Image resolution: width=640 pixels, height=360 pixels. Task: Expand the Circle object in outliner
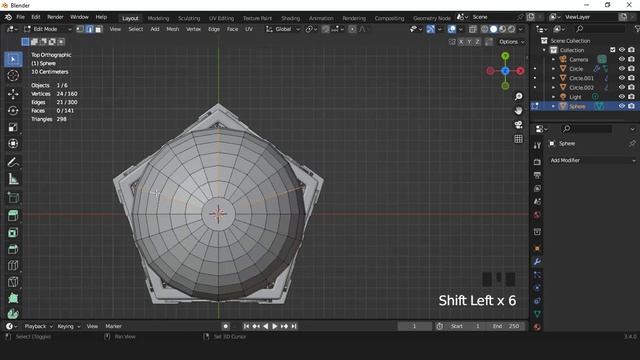pyautogui.click(x=553, y=69)
